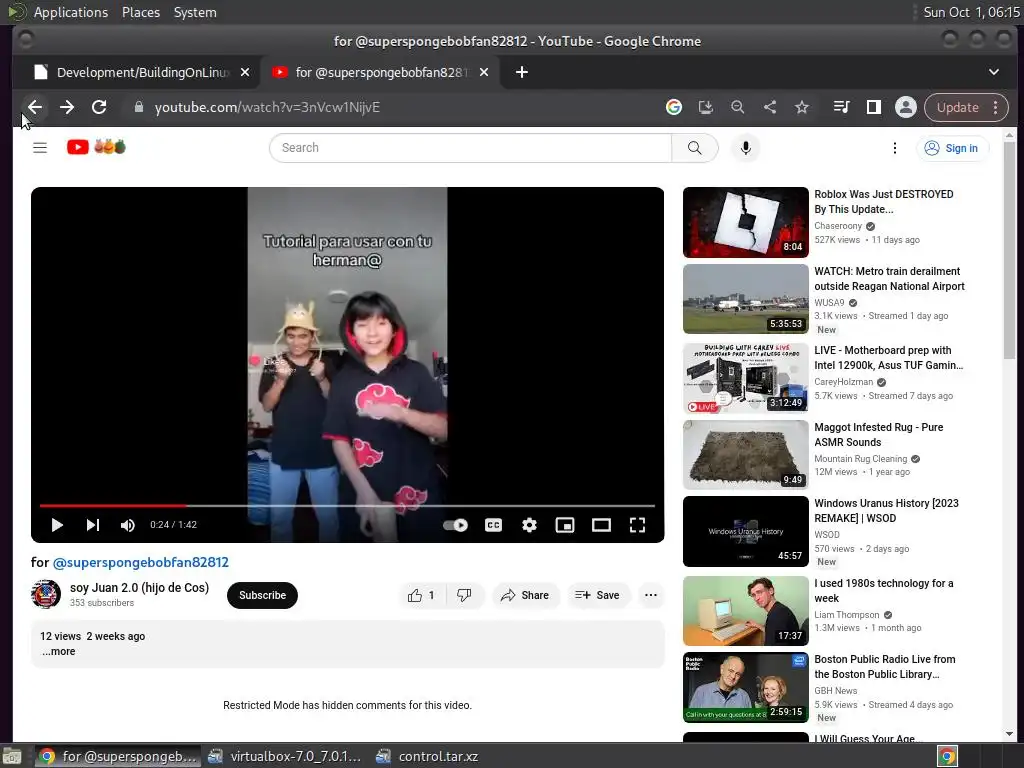The image size is (1024, 768).
Task: Open the media controls icon in Chrome toolbar
Action: point(841,107)
